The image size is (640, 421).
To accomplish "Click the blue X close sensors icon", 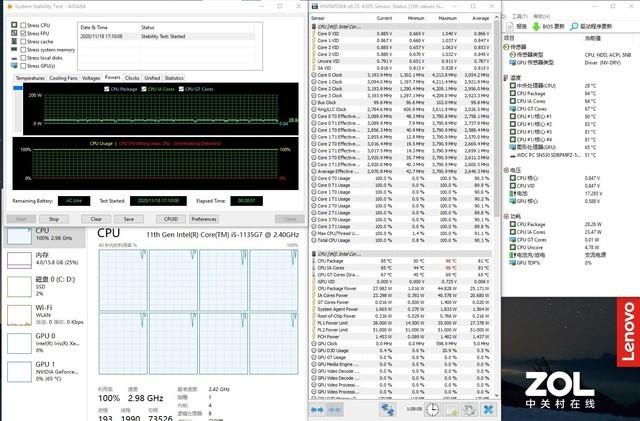I will click(487, 409).
